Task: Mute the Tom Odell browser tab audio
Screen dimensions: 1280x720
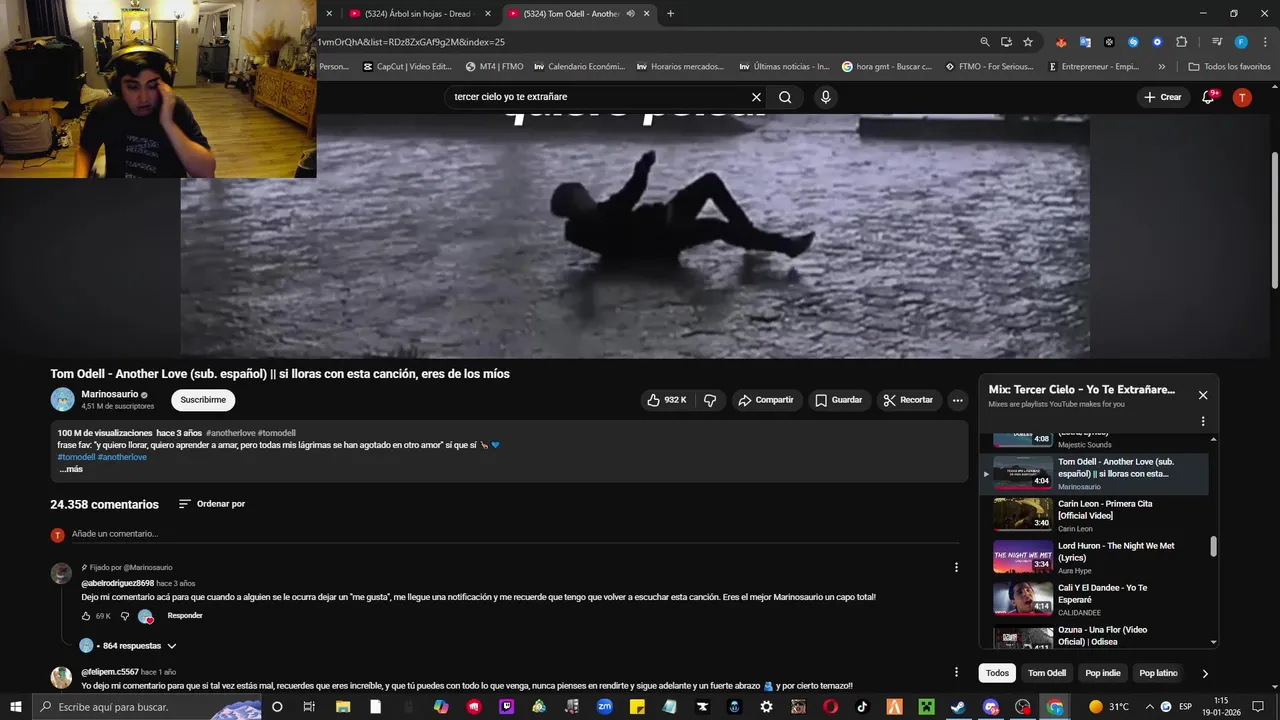Action: [630, 14]
